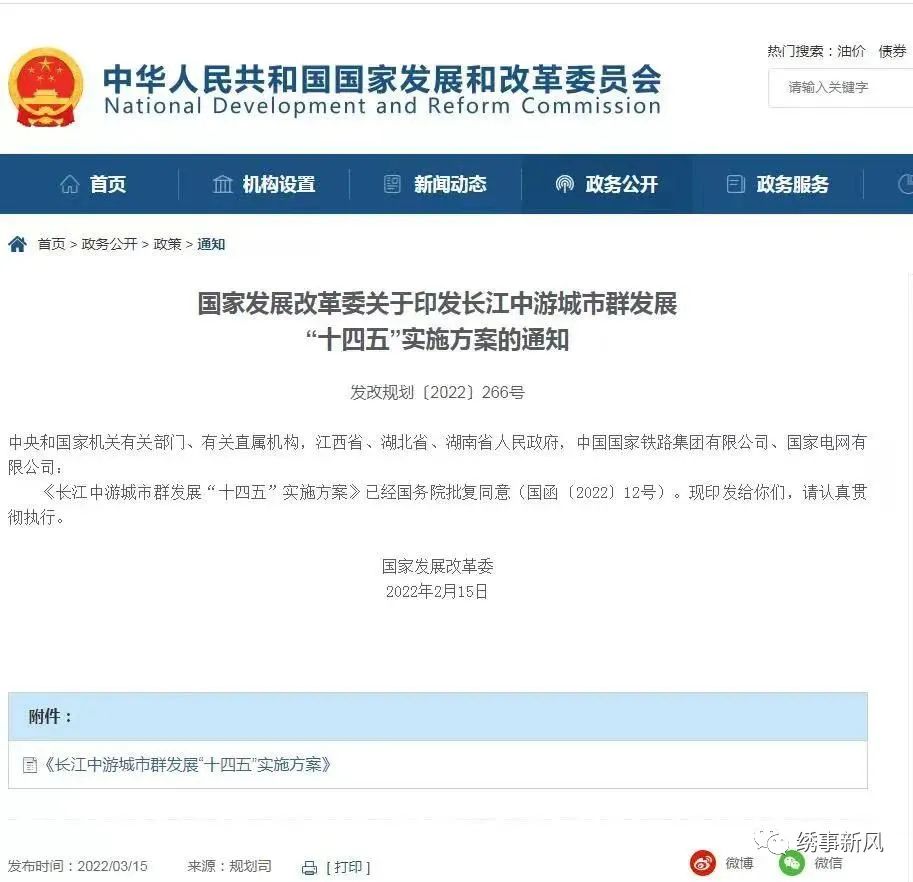Click the 债券 hot search link
The width and height of the screenshot is (913, 882).
(893, 51)
